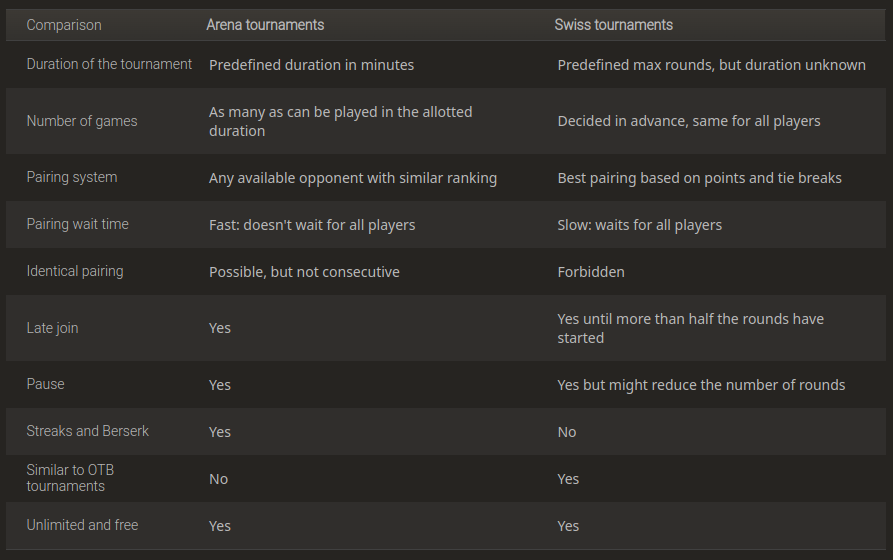Click the 'Similar to OTB tournaments' label

[66, 478]
